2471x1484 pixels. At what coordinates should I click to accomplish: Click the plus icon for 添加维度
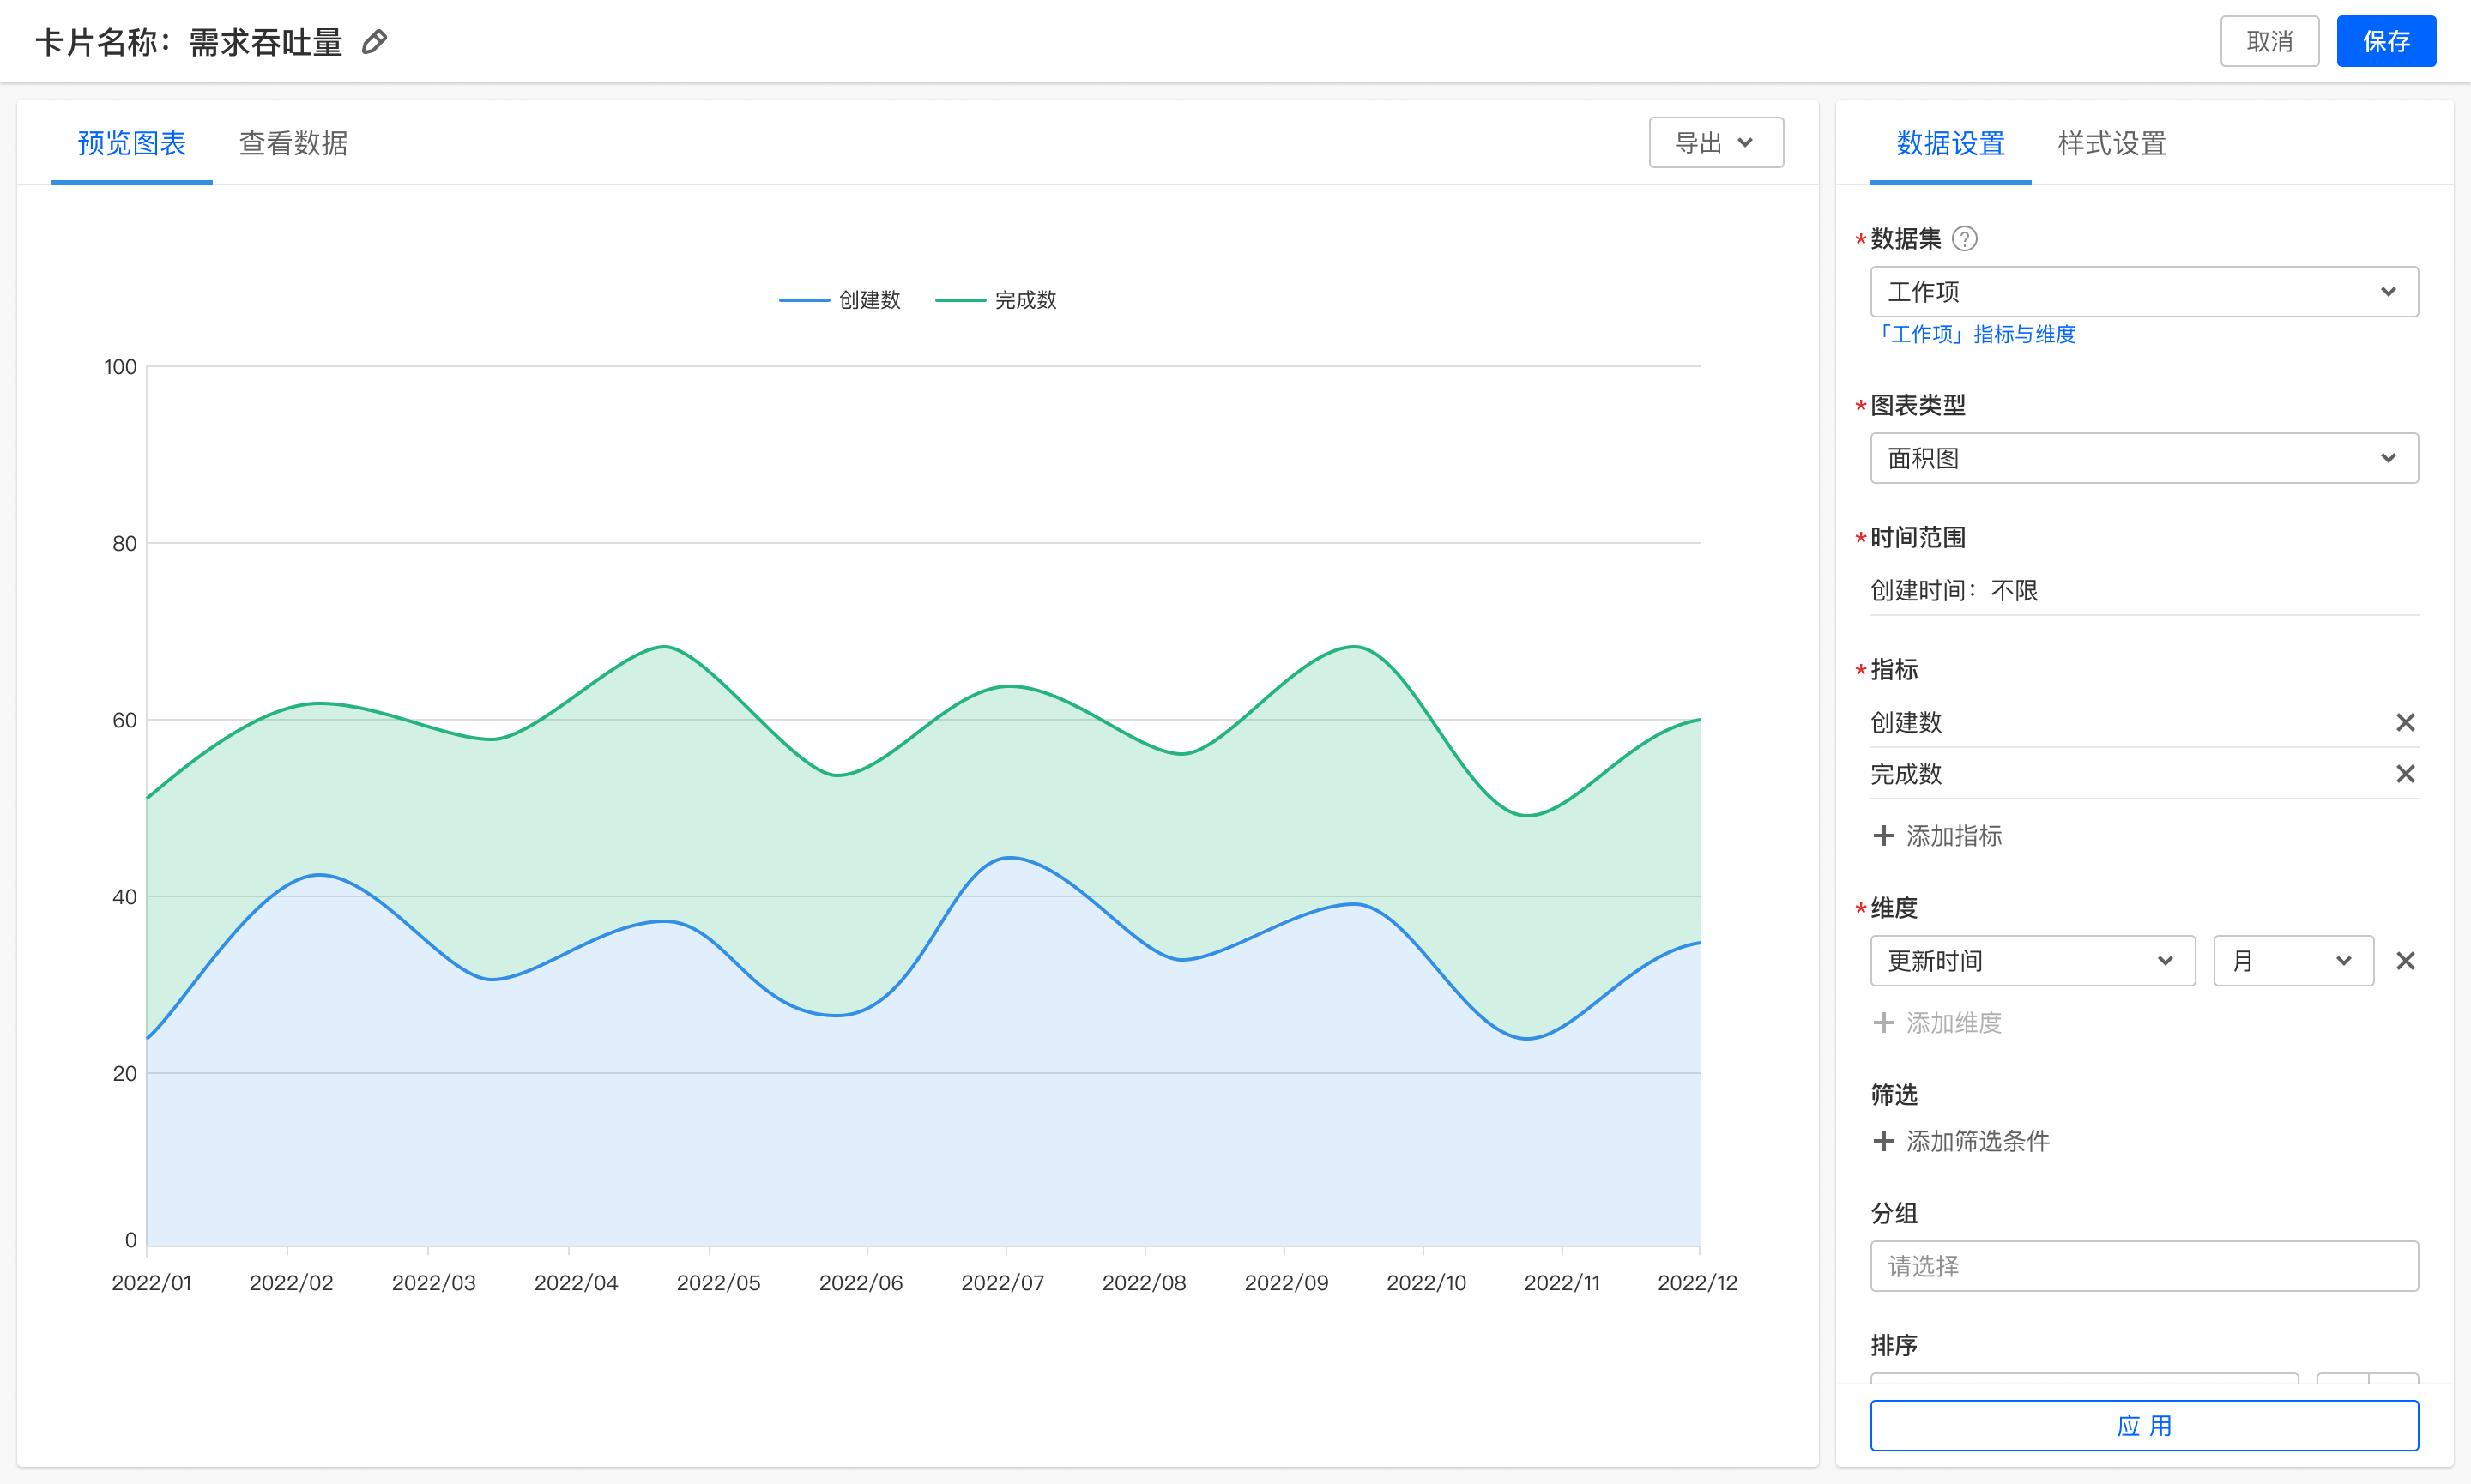pyautogui.click(x=1883, y=1023)
